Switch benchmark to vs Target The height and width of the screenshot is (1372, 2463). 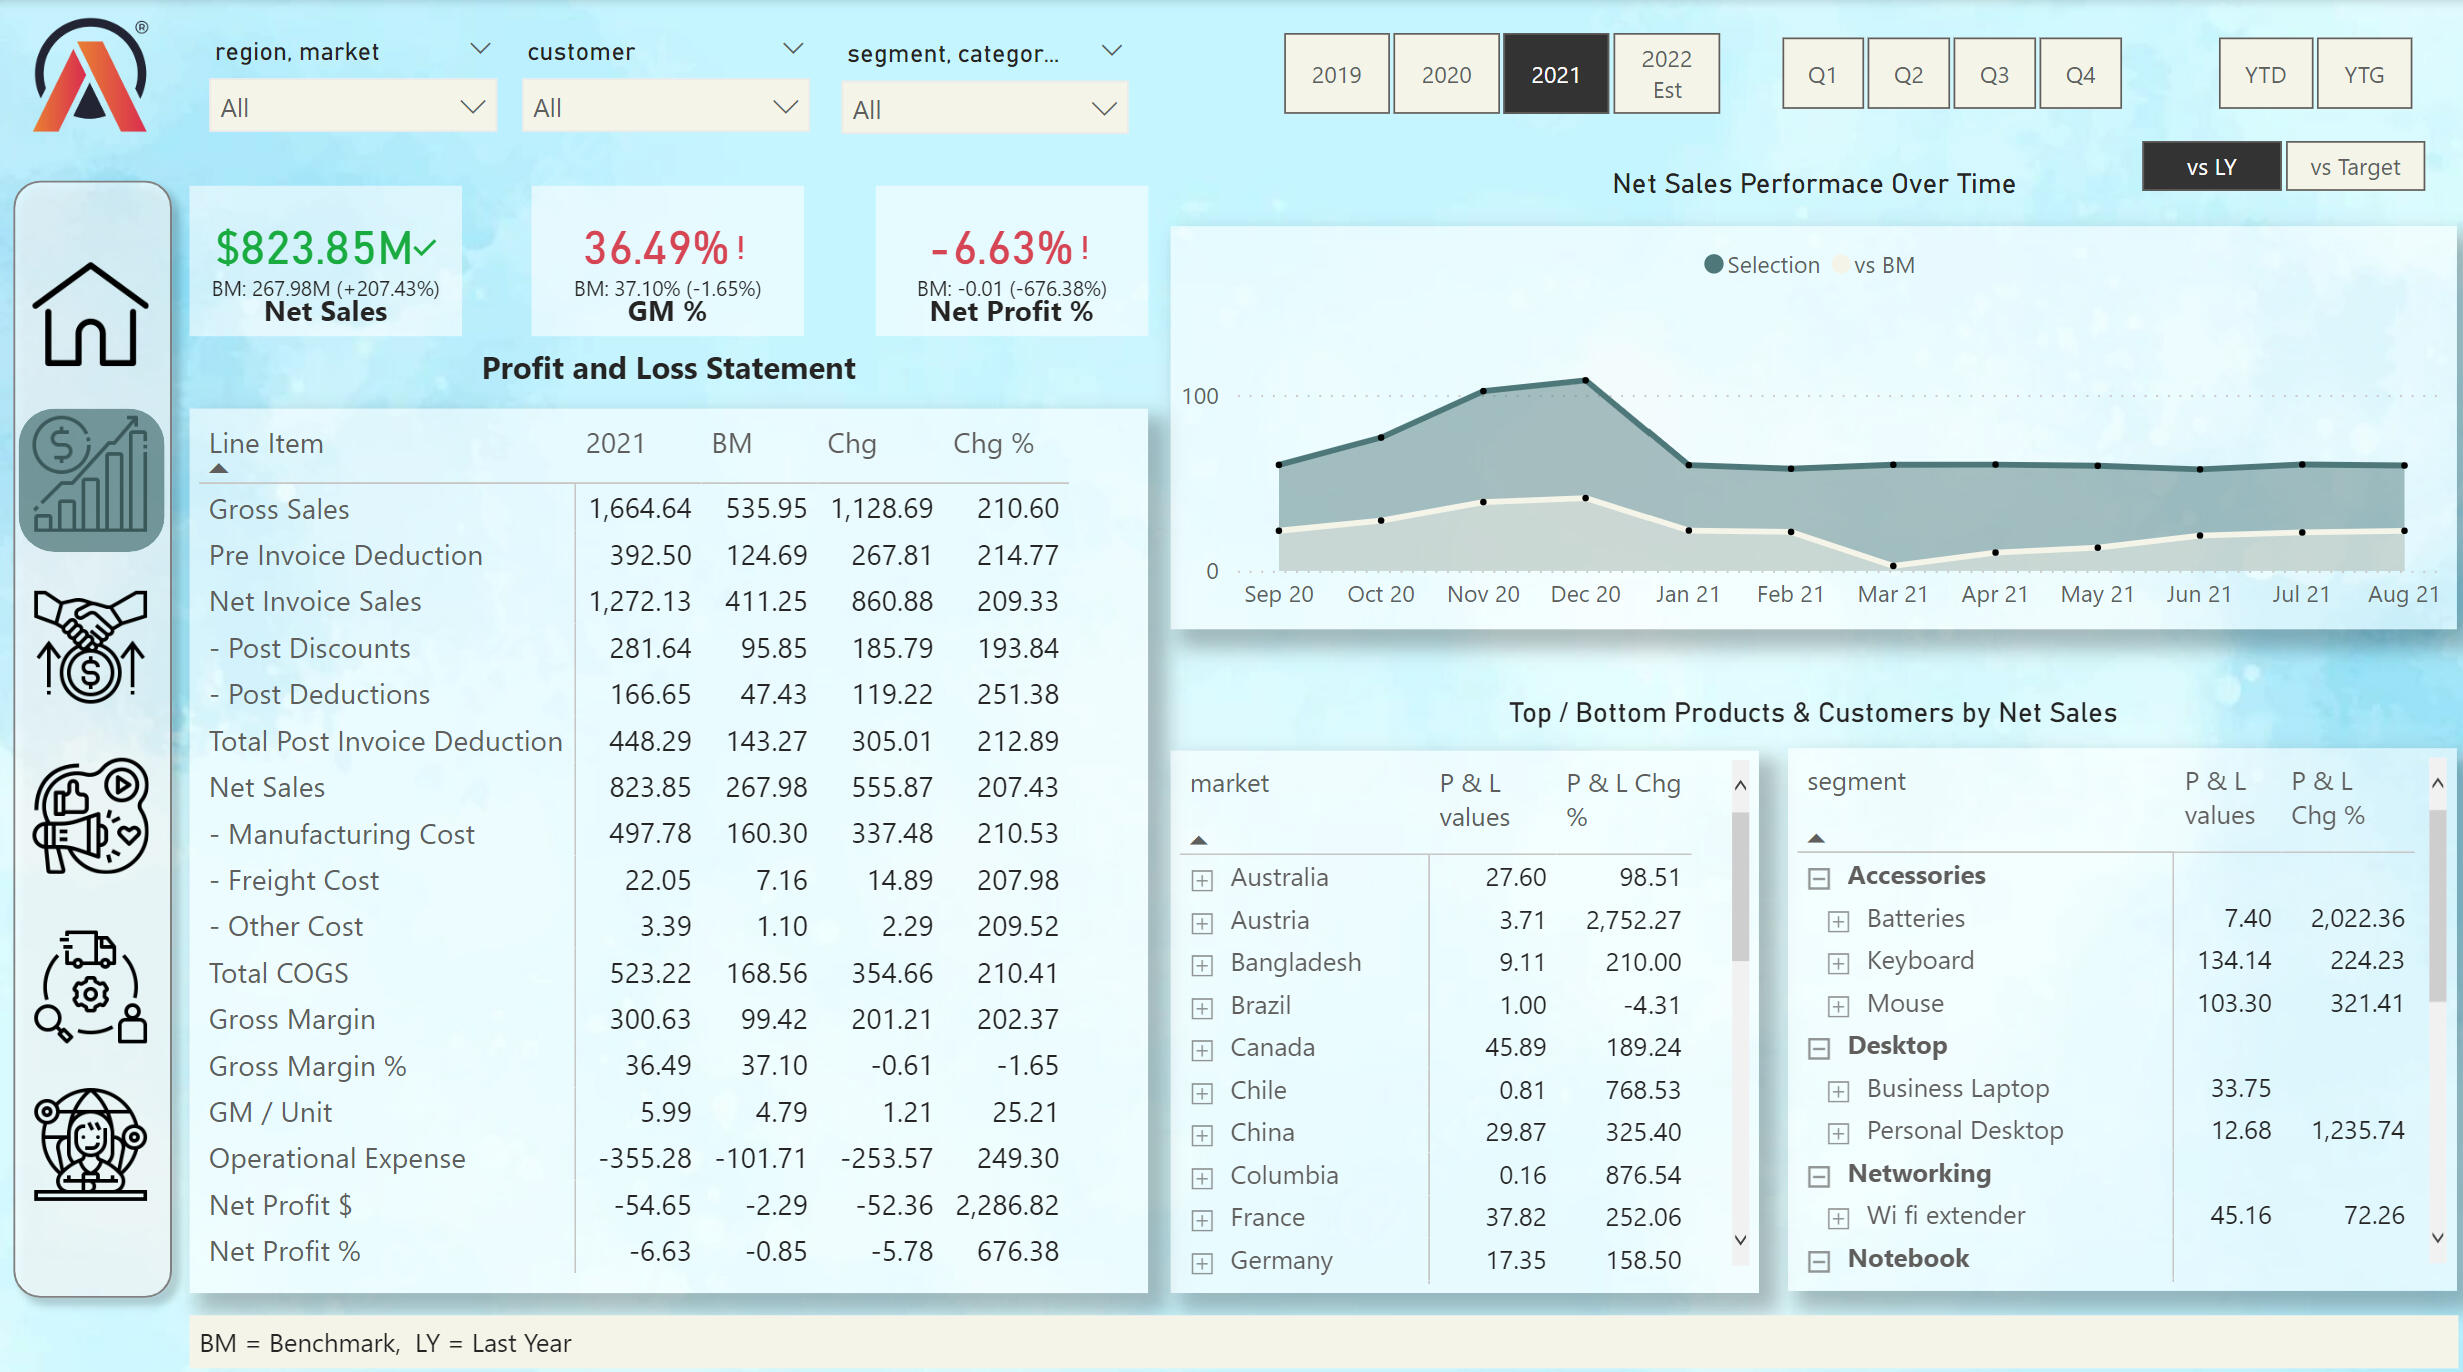[x=2354, y=167]
